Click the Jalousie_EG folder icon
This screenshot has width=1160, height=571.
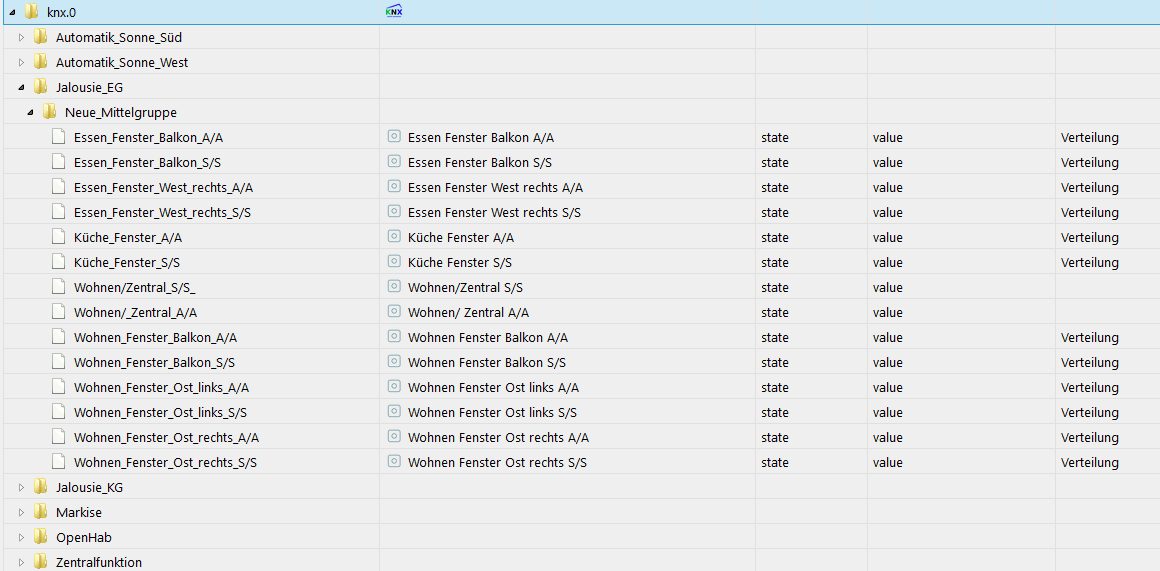point(41,87)
